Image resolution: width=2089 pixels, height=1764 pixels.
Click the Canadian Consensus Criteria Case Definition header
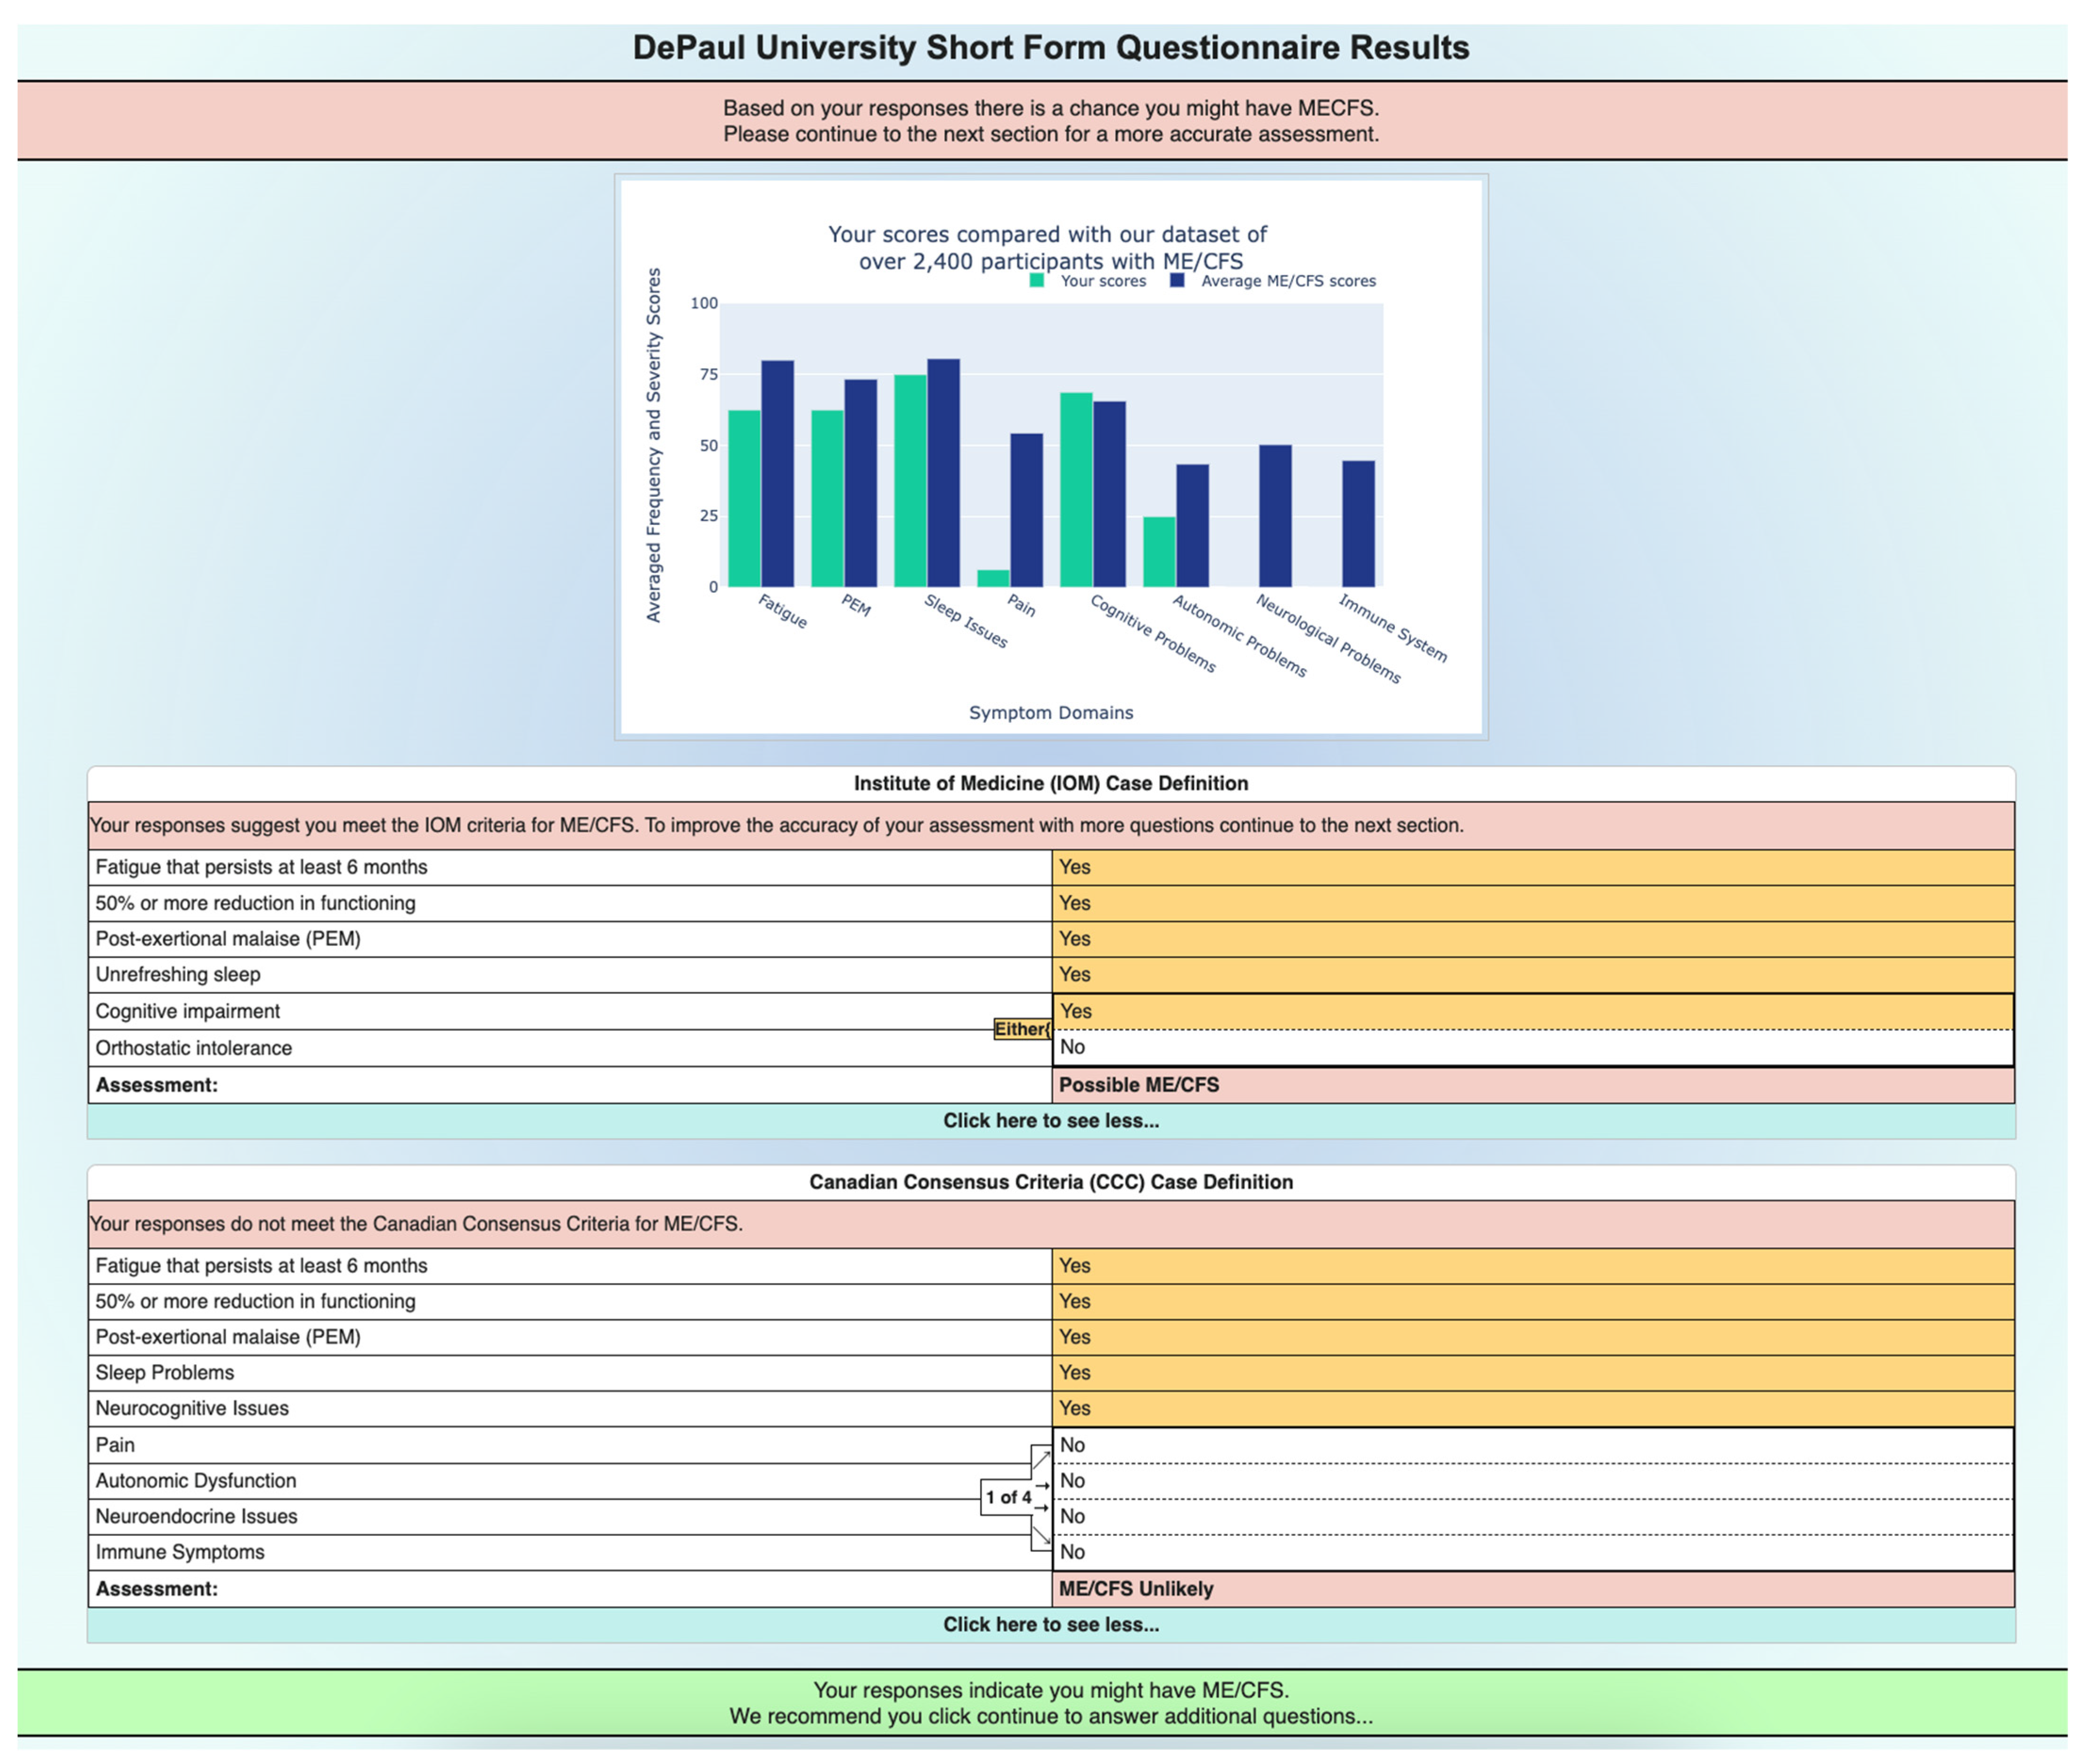(x=1050, y=1181)
